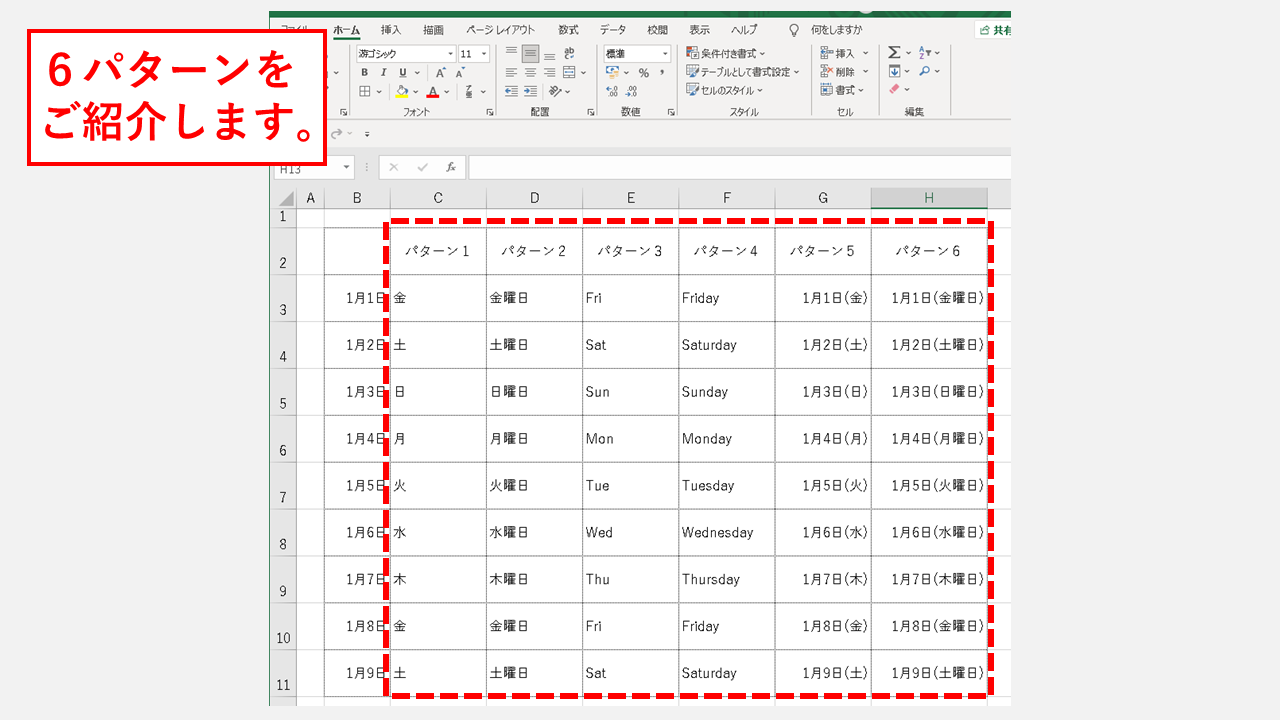Open the 数式 ribbon tab
Image resolution: width=1280 pixels, height=720 pixels.
pos(568,30)
